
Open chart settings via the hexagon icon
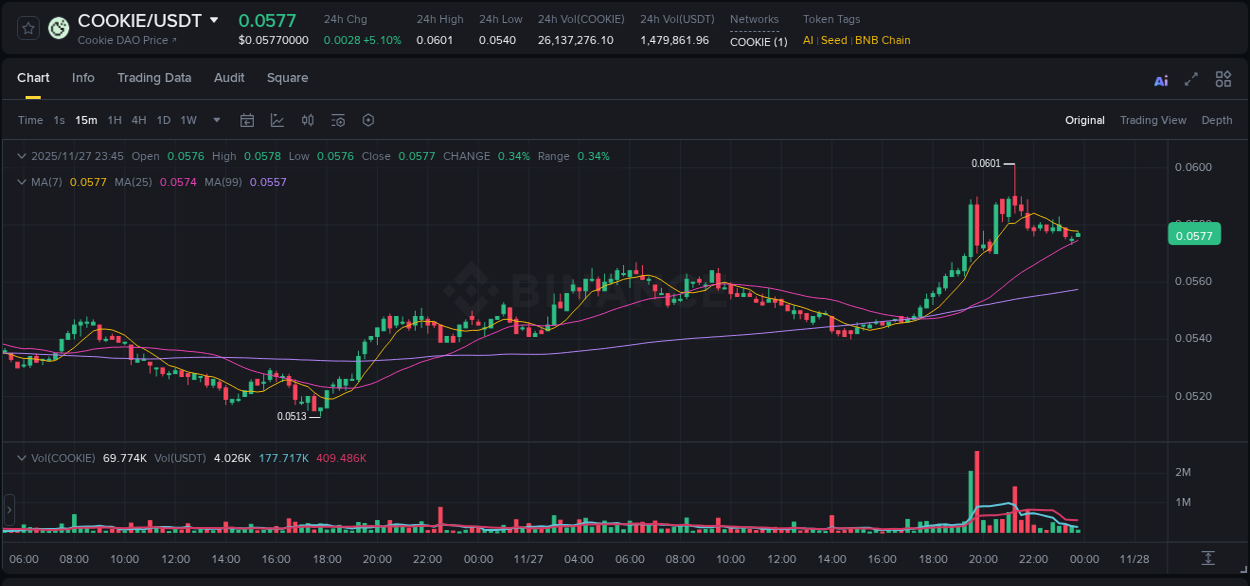(368, 120)
